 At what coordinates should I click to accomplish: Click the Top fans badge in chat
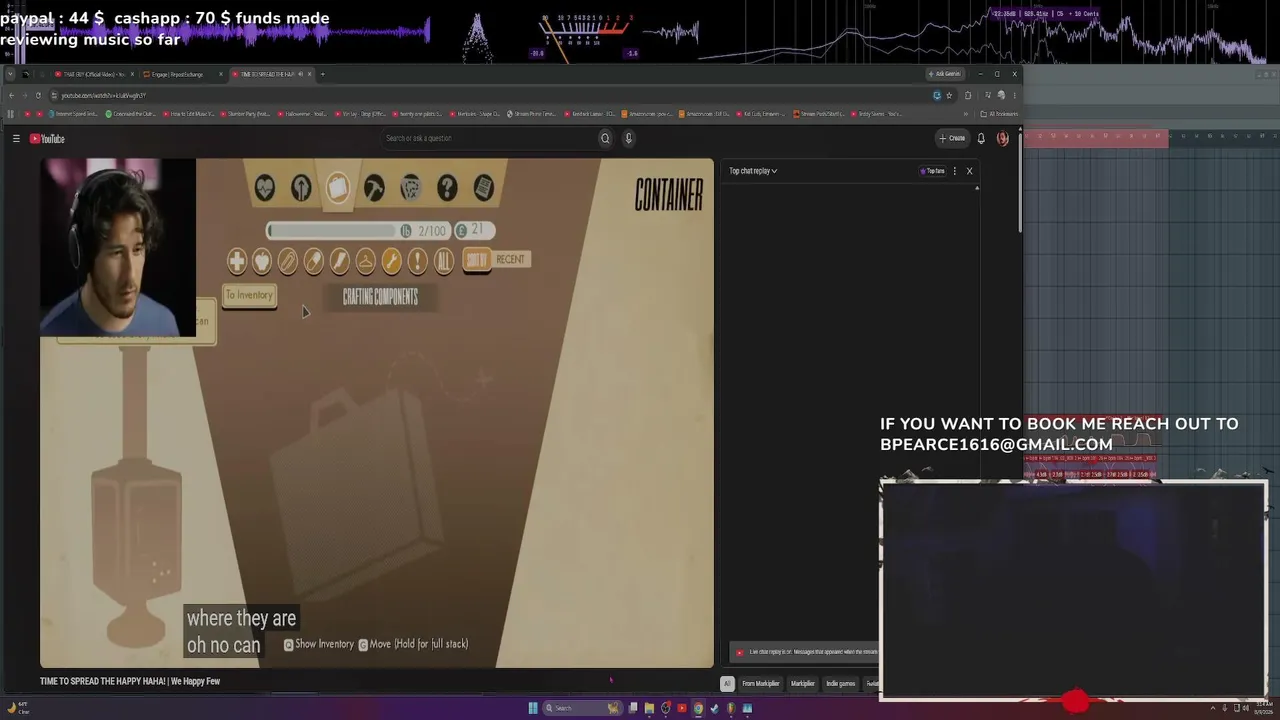(932, 171)
